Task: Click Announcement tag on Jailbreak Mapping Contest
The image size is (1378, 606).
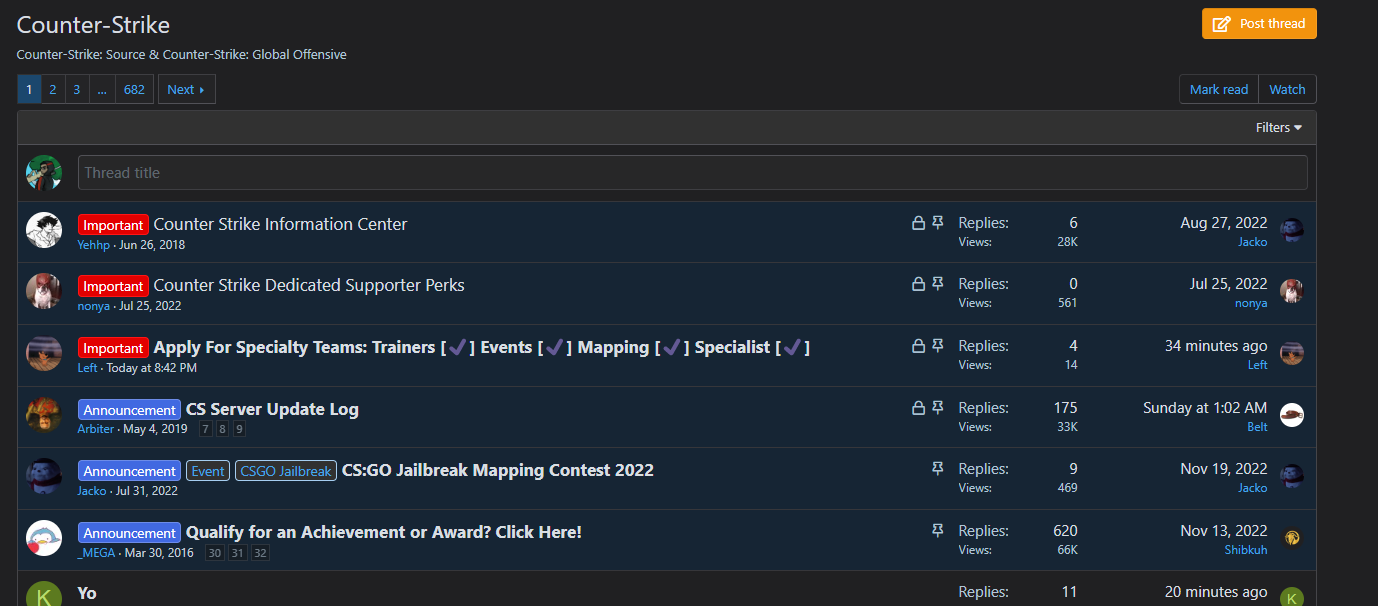Action: click(x=129, y=471)
